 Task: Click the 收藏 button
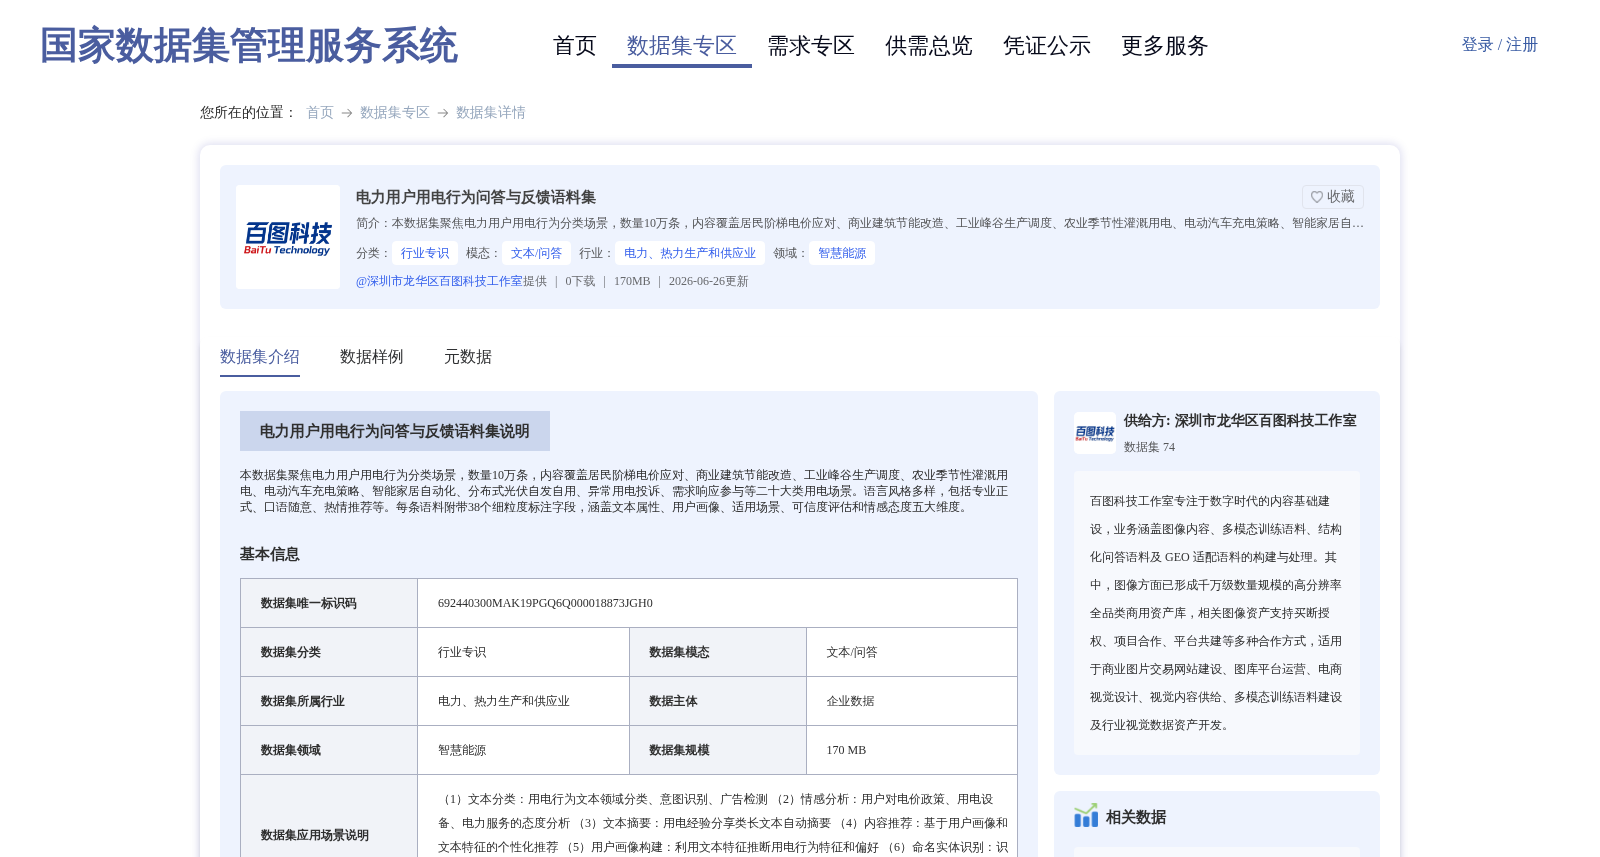[x=1333, y=197]
